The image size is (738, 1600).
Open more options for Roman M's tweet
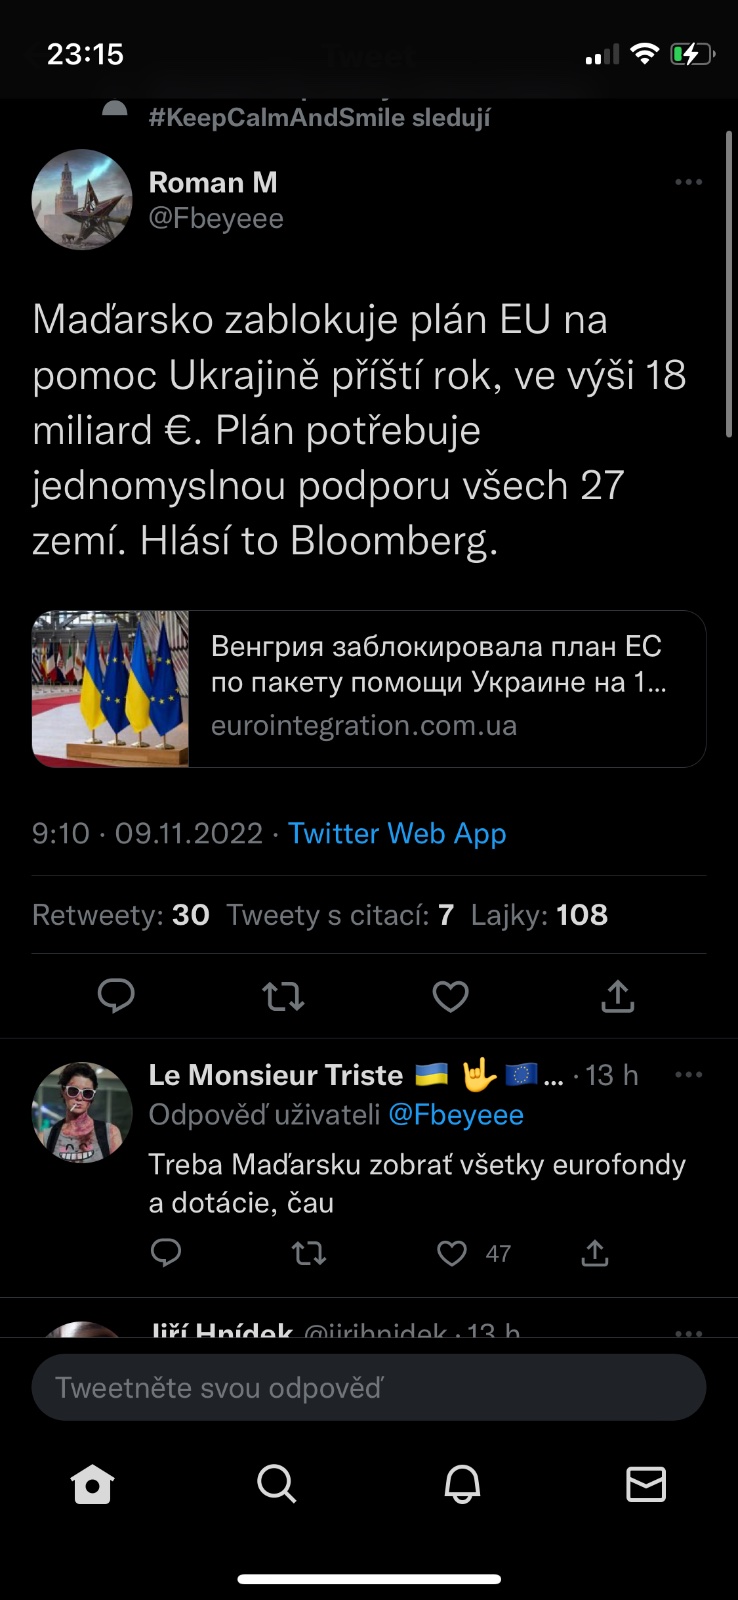pos(688,183)
